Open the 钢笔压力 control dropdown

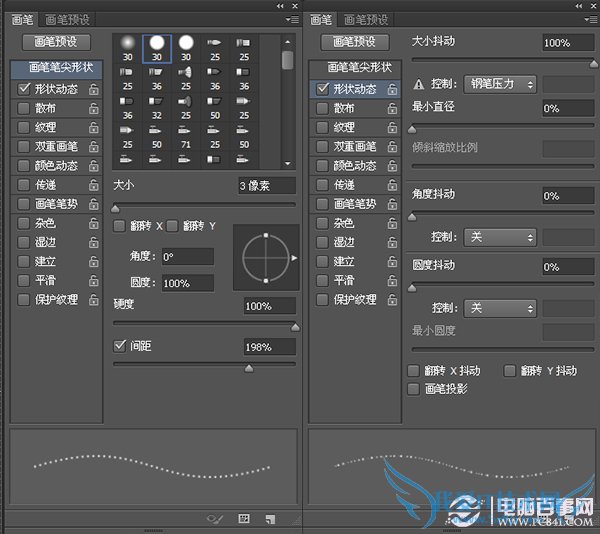[500, 84]
